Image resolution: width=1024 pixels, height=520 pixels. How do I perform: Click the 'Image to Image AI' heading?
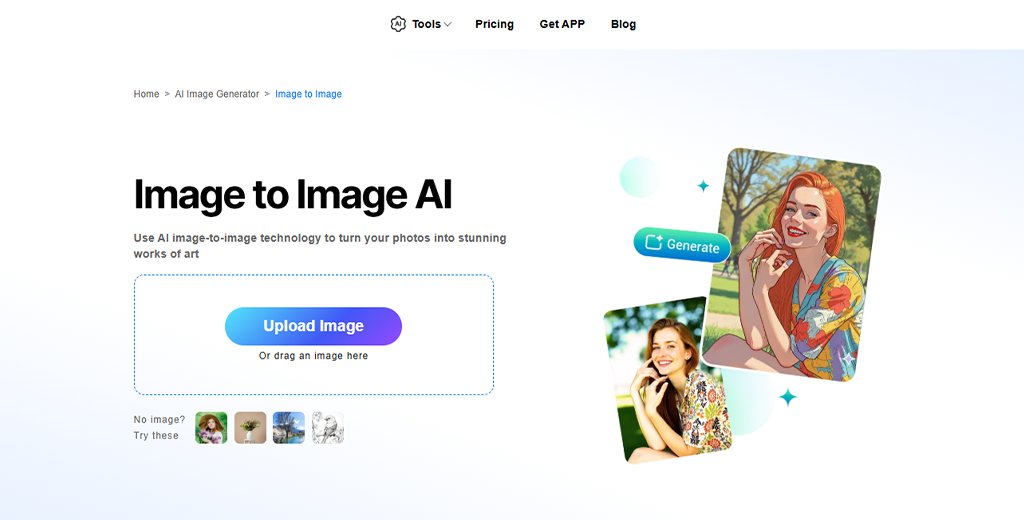tap(293, 195)
